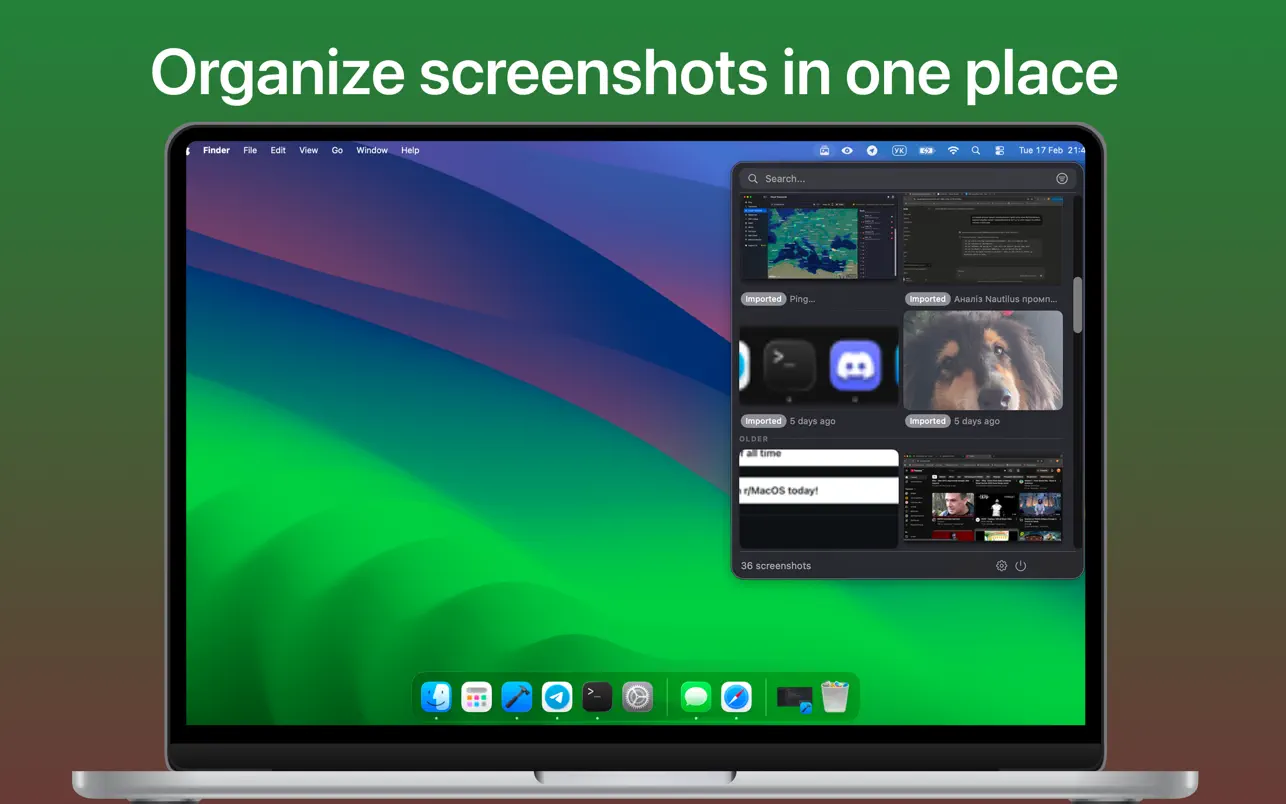Open Xcode from the Dock
Image resolution: width=1286 pixels, height=804 pixels.
tap(517, 696)
